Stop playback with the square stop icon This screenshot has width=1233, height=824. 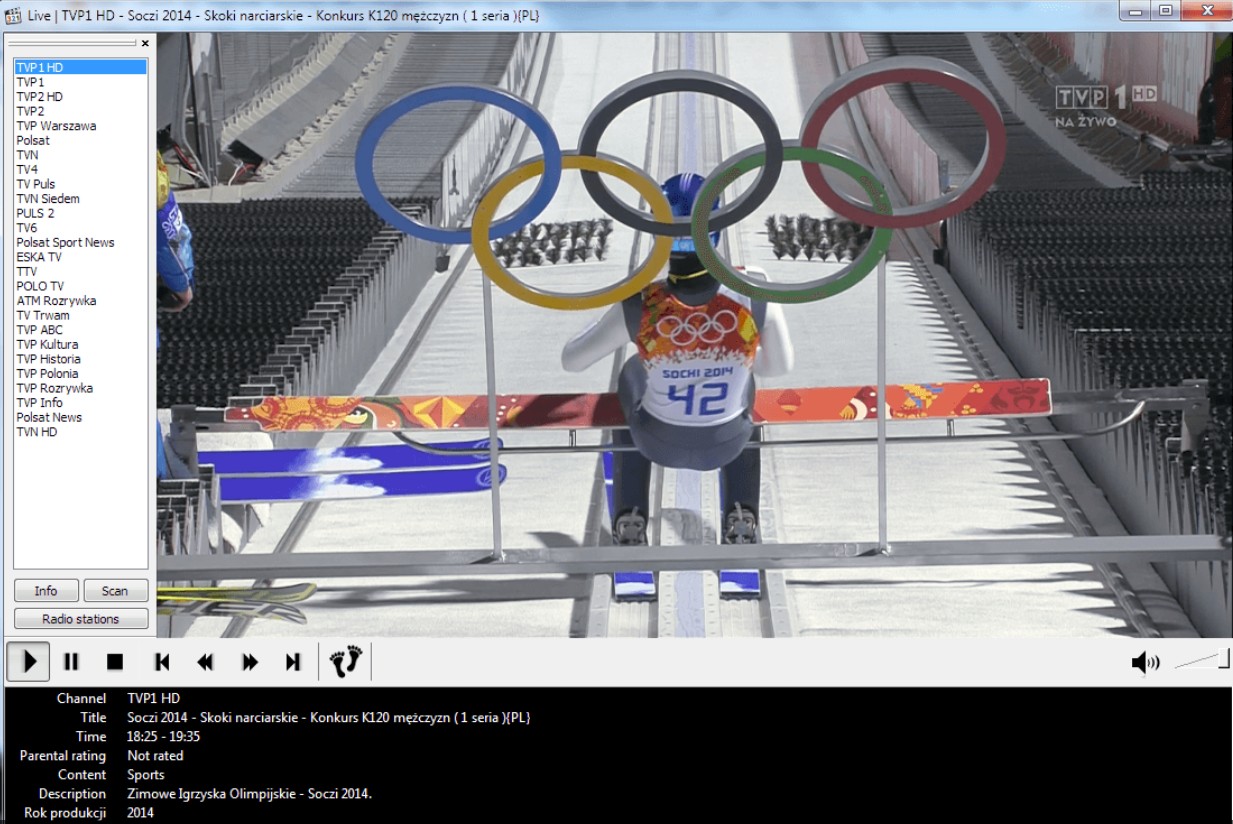115,662
